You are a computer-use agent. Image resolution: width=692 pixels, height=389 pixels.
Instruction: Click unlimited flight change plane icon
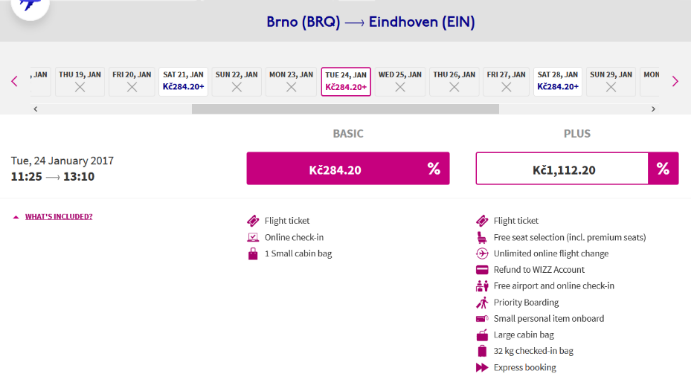click(x=482, y=253)
